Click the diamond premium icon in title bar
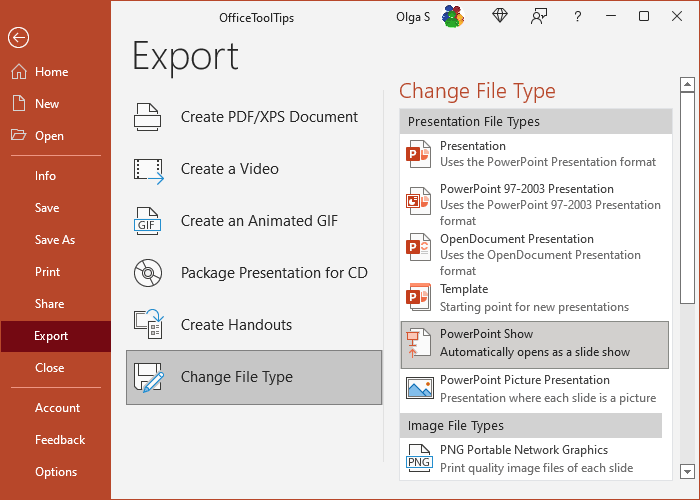The height and width of the screenshot is (500, 700). [500, 16]
